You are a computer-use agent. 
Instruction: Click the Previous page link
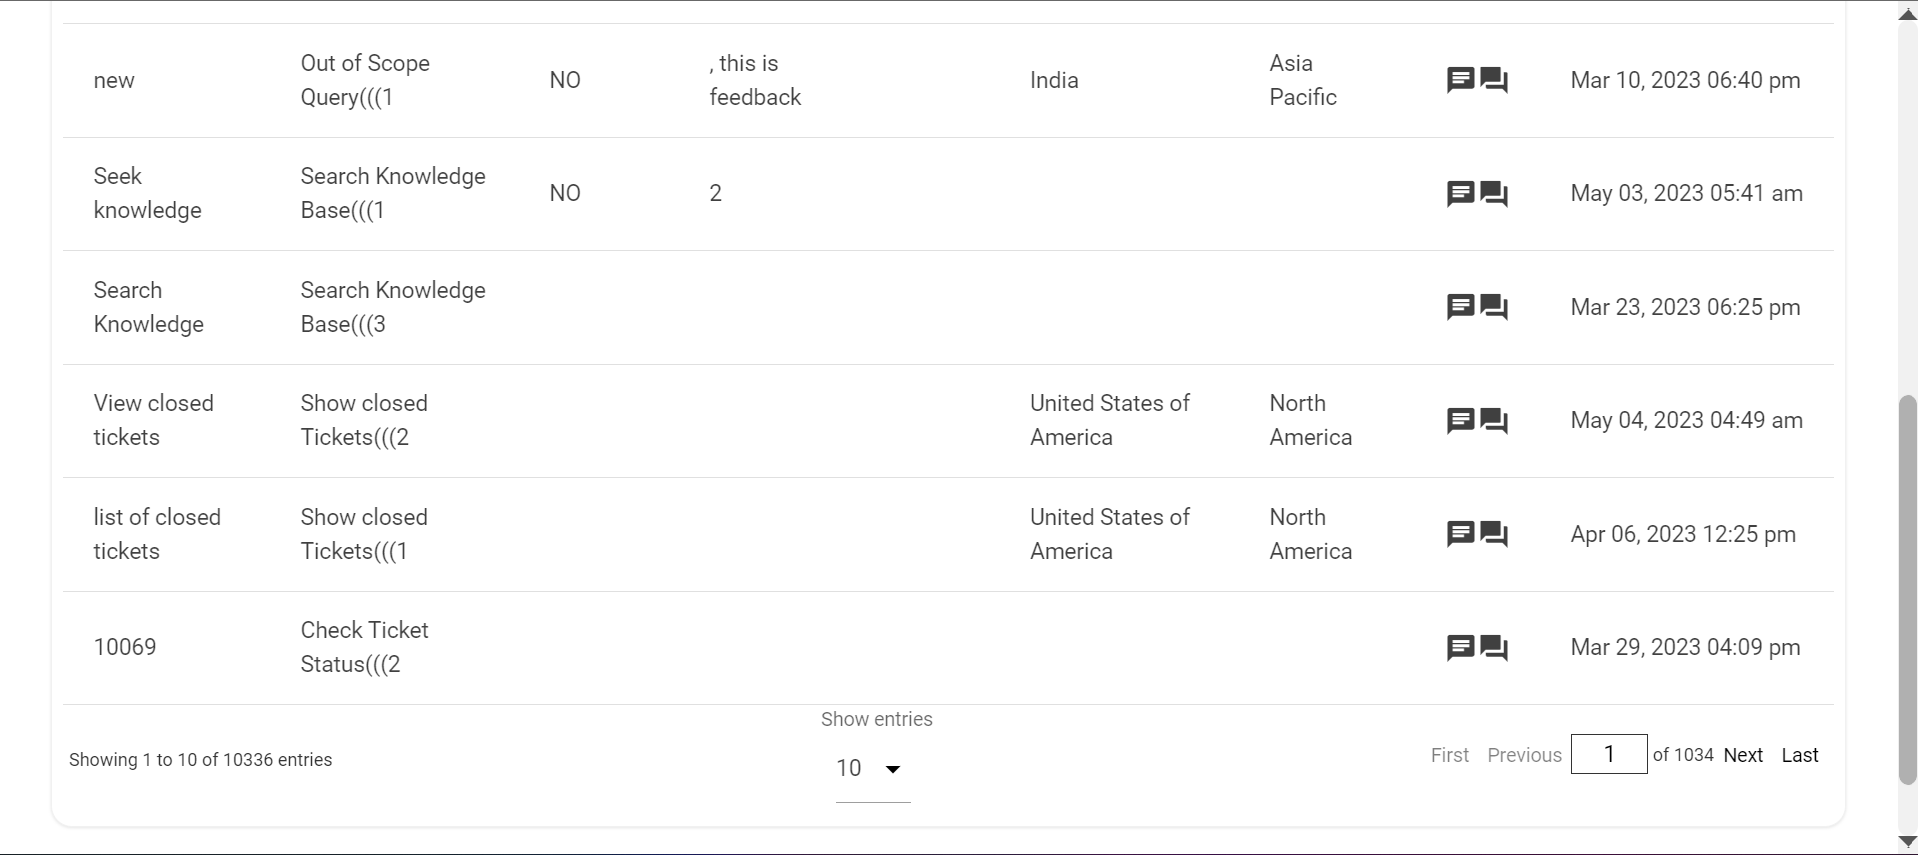(1524, 755)
